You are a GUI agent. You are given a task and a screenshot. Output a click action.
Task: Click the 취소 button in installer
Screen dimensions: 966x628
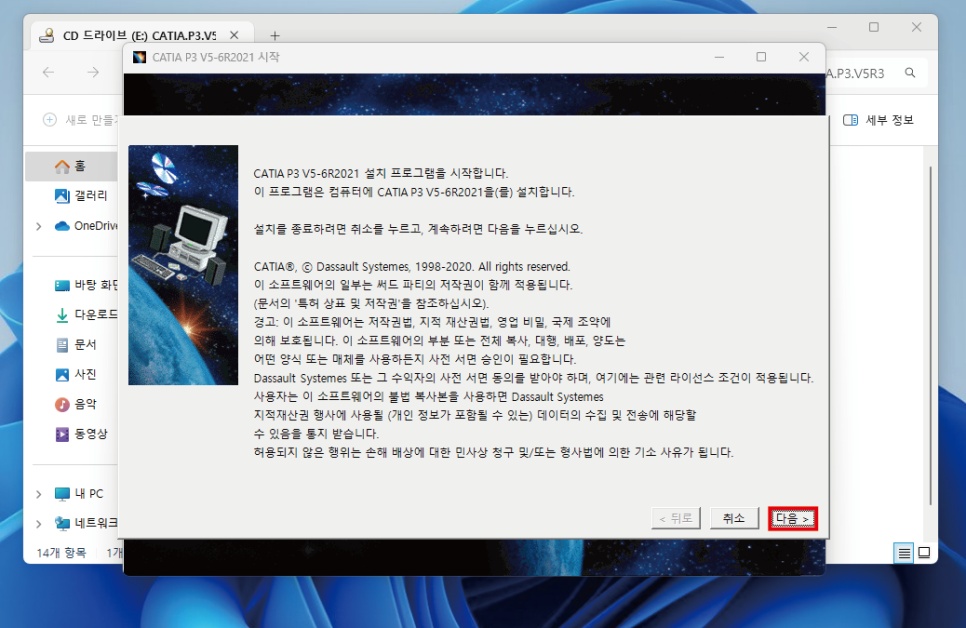tap(734, 518)
